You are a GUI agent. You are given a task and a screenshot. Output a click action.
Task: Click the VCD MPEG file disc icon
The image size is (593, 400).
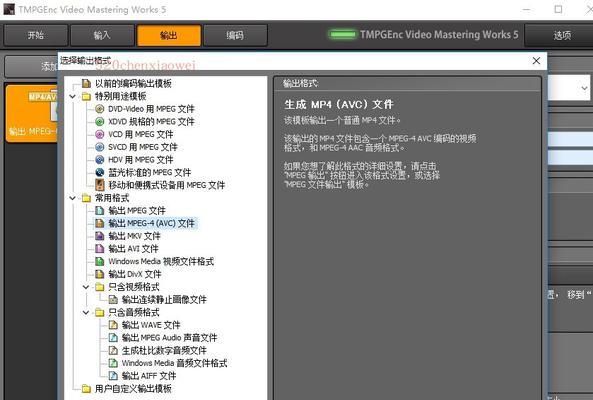[99, 134]
